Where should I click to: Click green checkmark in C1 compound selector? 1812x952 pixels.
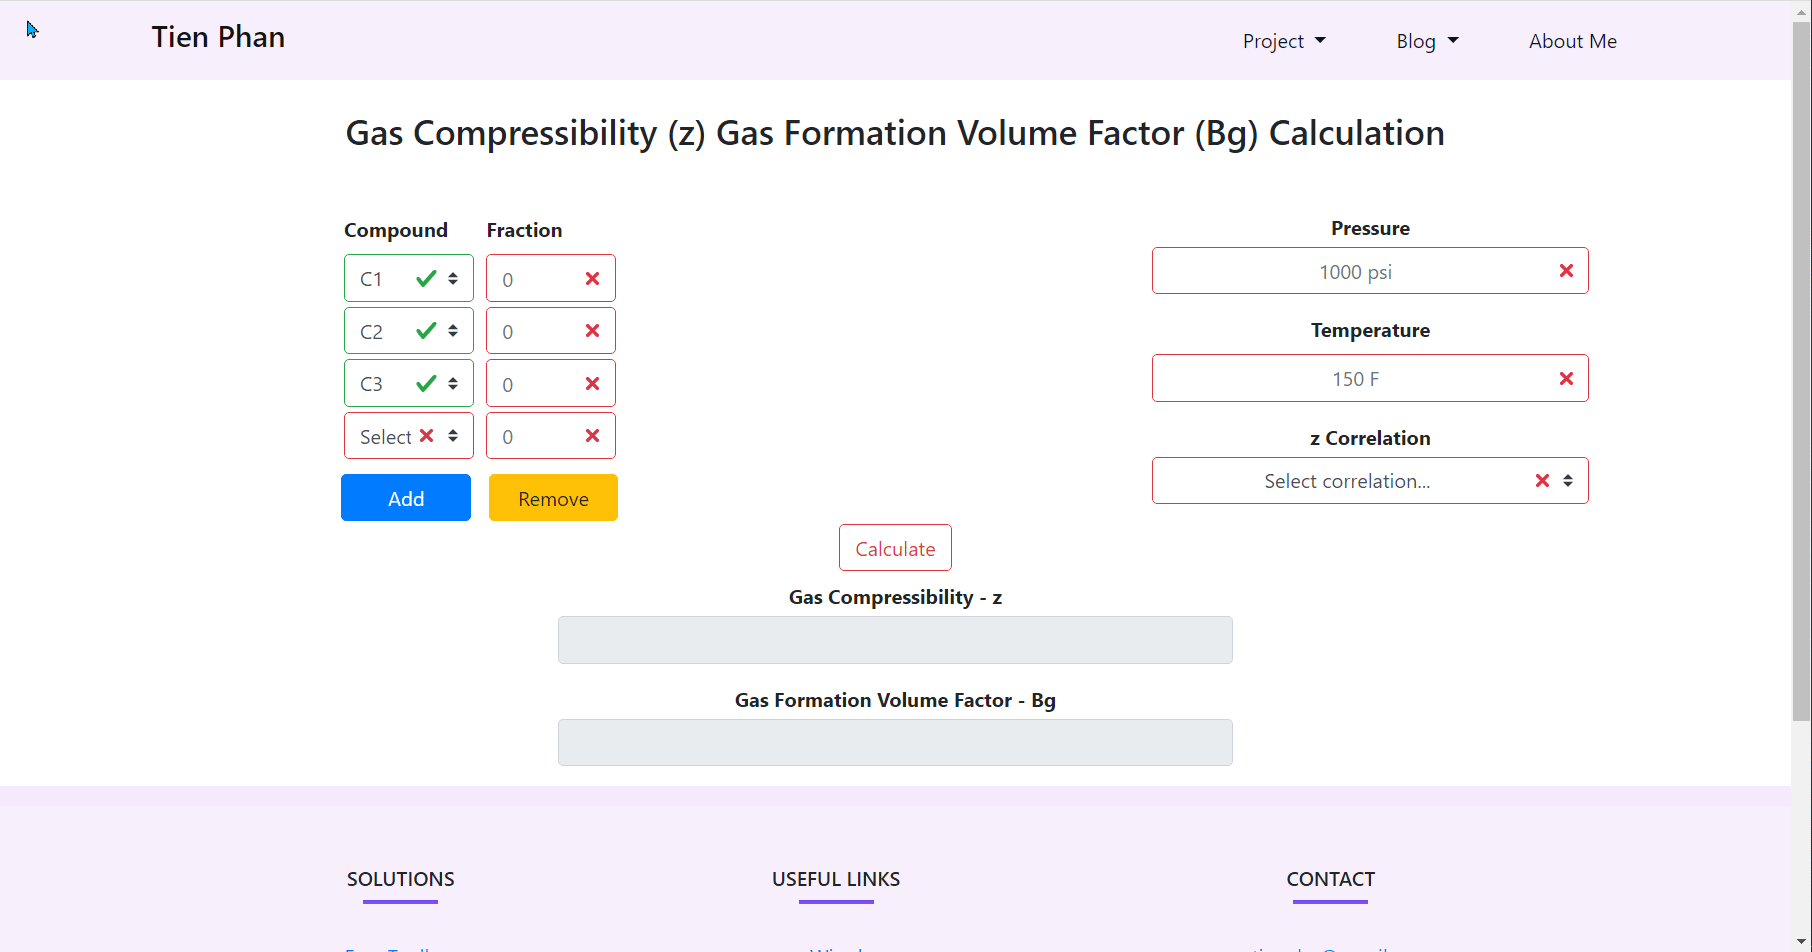coord(426,278)
